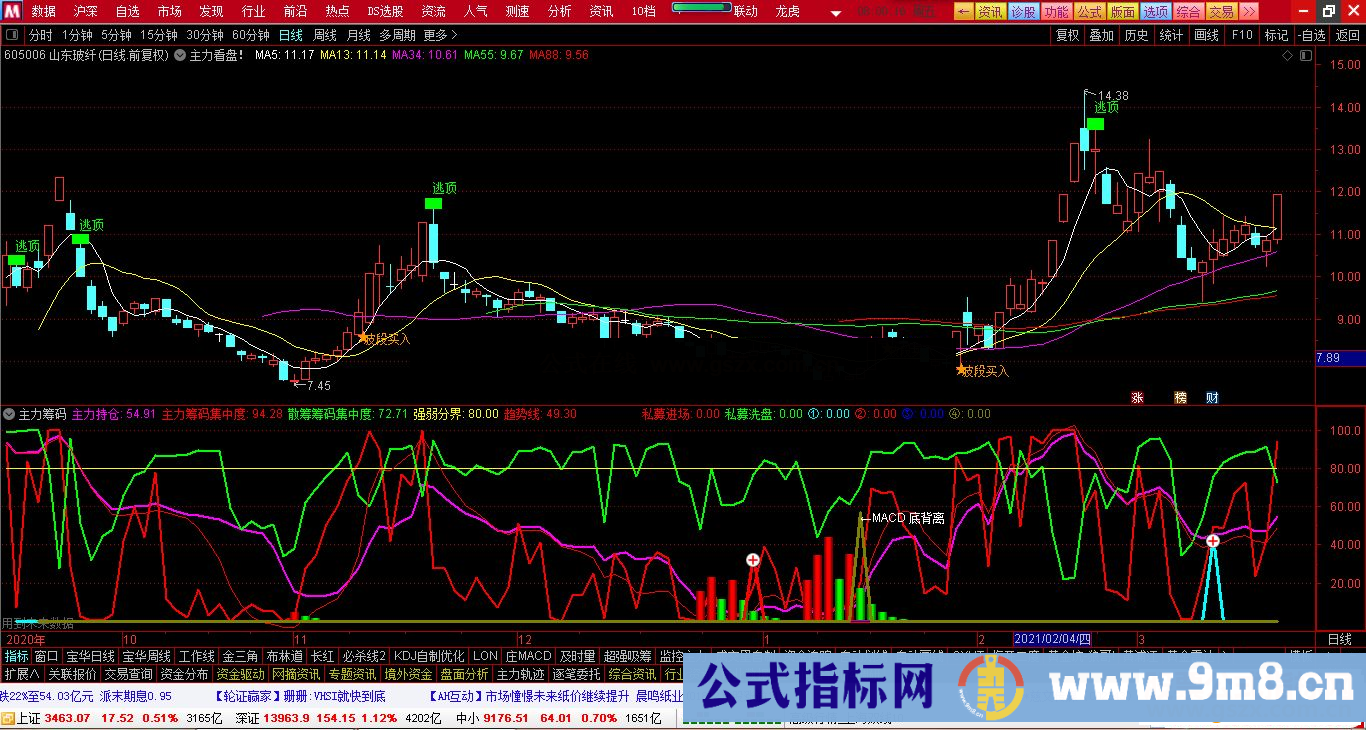Click the 标记 mark icon
The image size is (1366, 730).
pos(1275,34)
